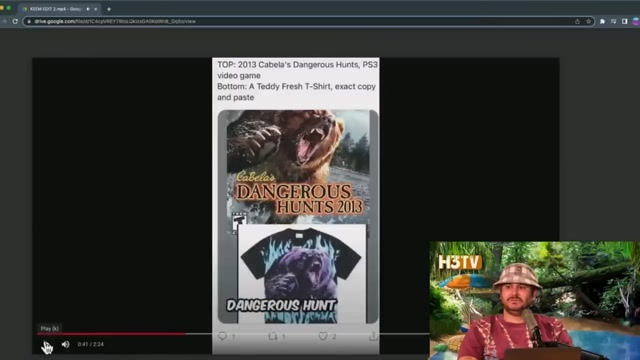Click the reply icon under the tweet
640x360 pixels.
[222, 336]
